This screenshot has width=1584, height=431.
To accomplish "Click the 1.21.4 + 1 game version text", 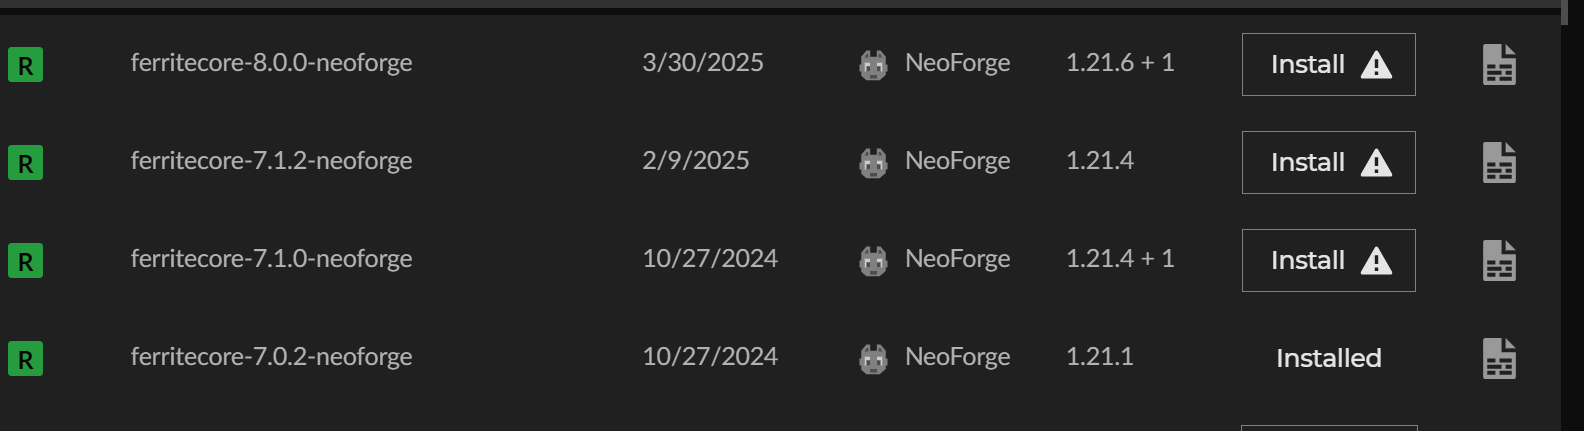I will click(x=1120, y=259).
